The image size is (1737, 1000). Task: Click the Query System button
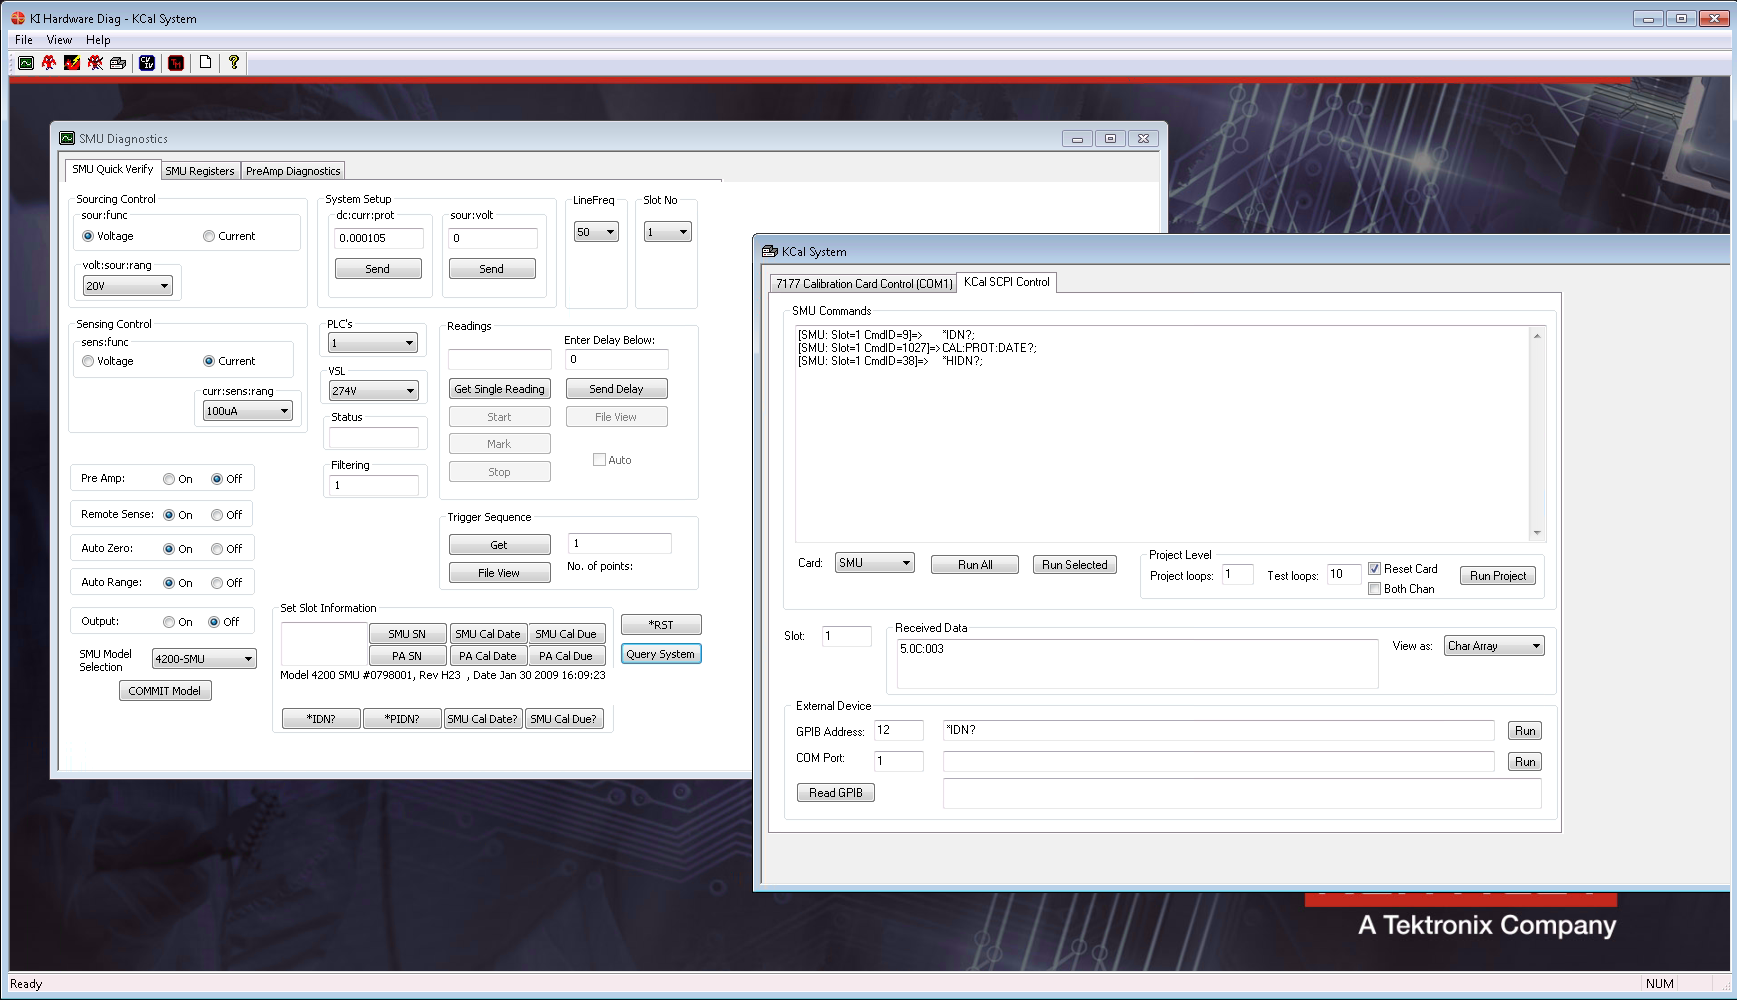click(x=661, y=654)
